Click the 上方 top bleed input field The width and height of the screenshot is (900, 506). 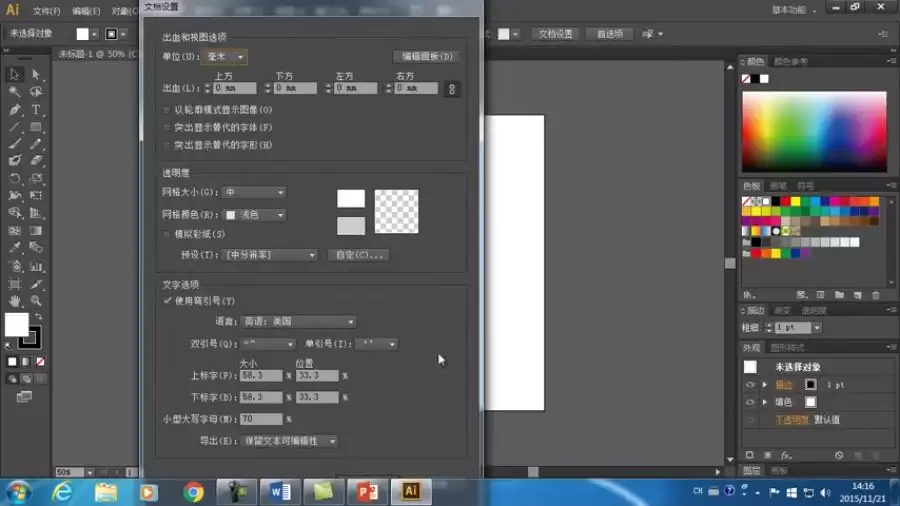point(235,88)
